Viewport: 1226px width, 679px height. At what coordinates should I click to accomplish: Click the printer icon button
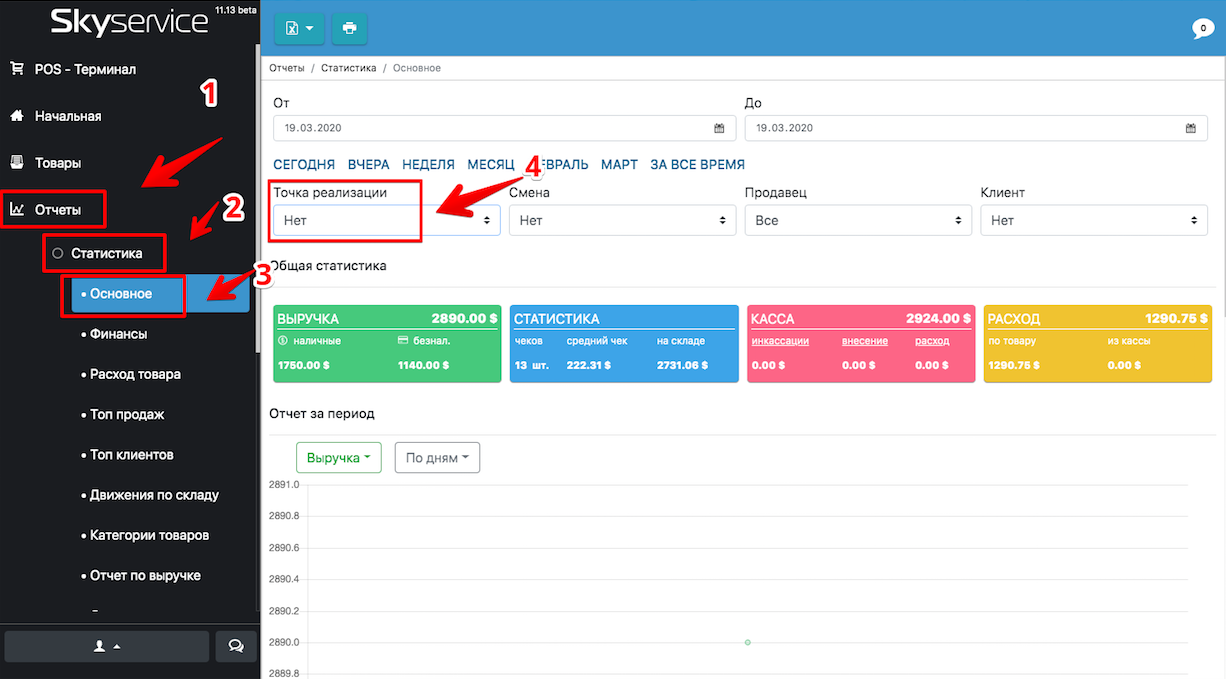349,28
